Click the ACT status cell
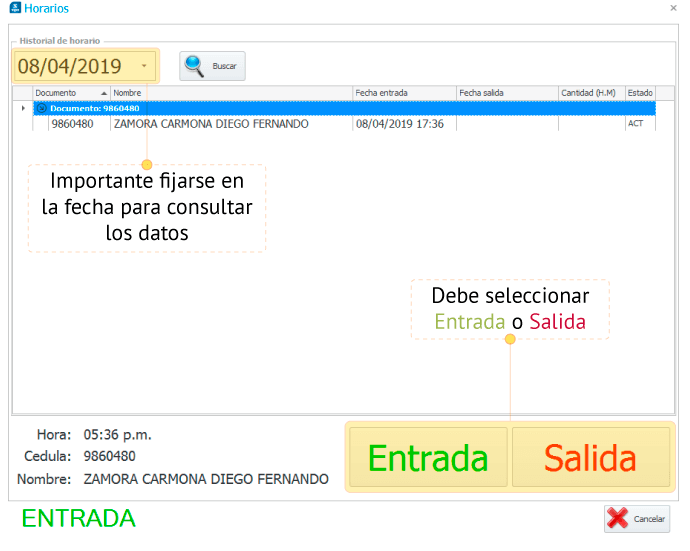Screen dimensions: 690x551 [640, 124]
